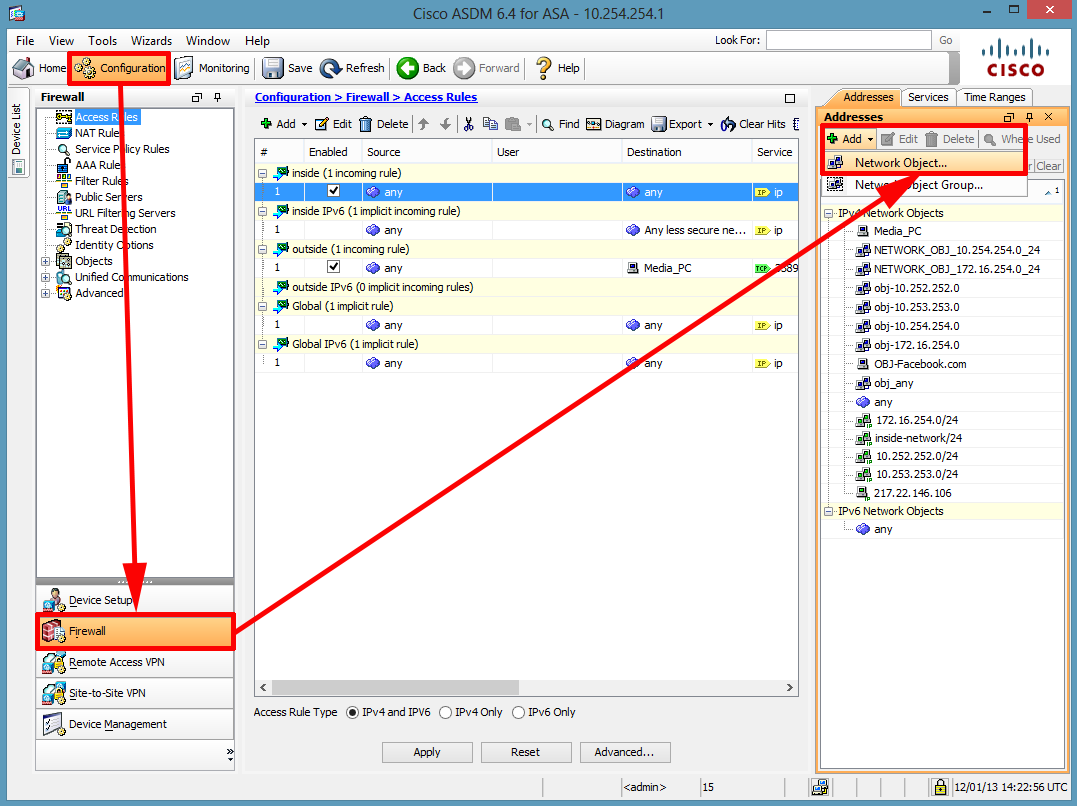Find access rules with Find tool

(560, 124)
